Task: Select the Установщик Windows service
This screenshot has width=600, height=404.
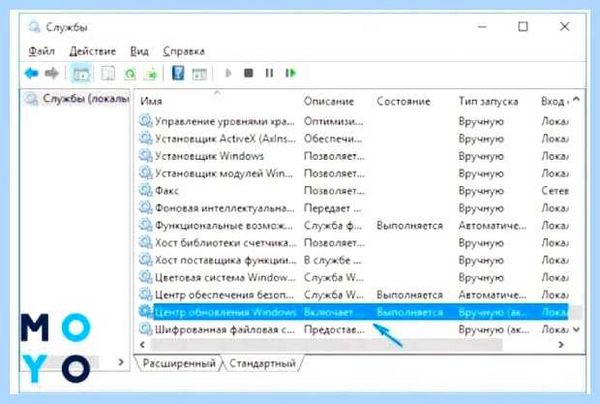Action: (x=209, y=156)
